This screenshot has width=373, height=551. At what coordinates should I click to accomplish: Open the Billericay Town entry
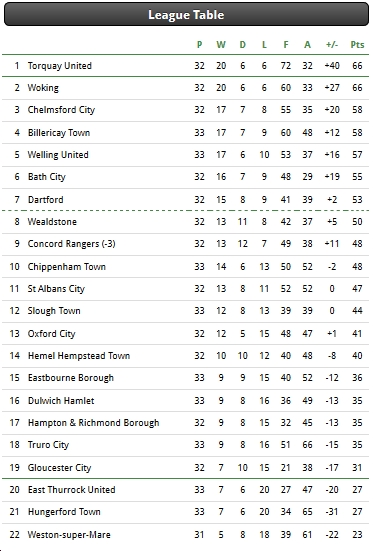point(59,132)
